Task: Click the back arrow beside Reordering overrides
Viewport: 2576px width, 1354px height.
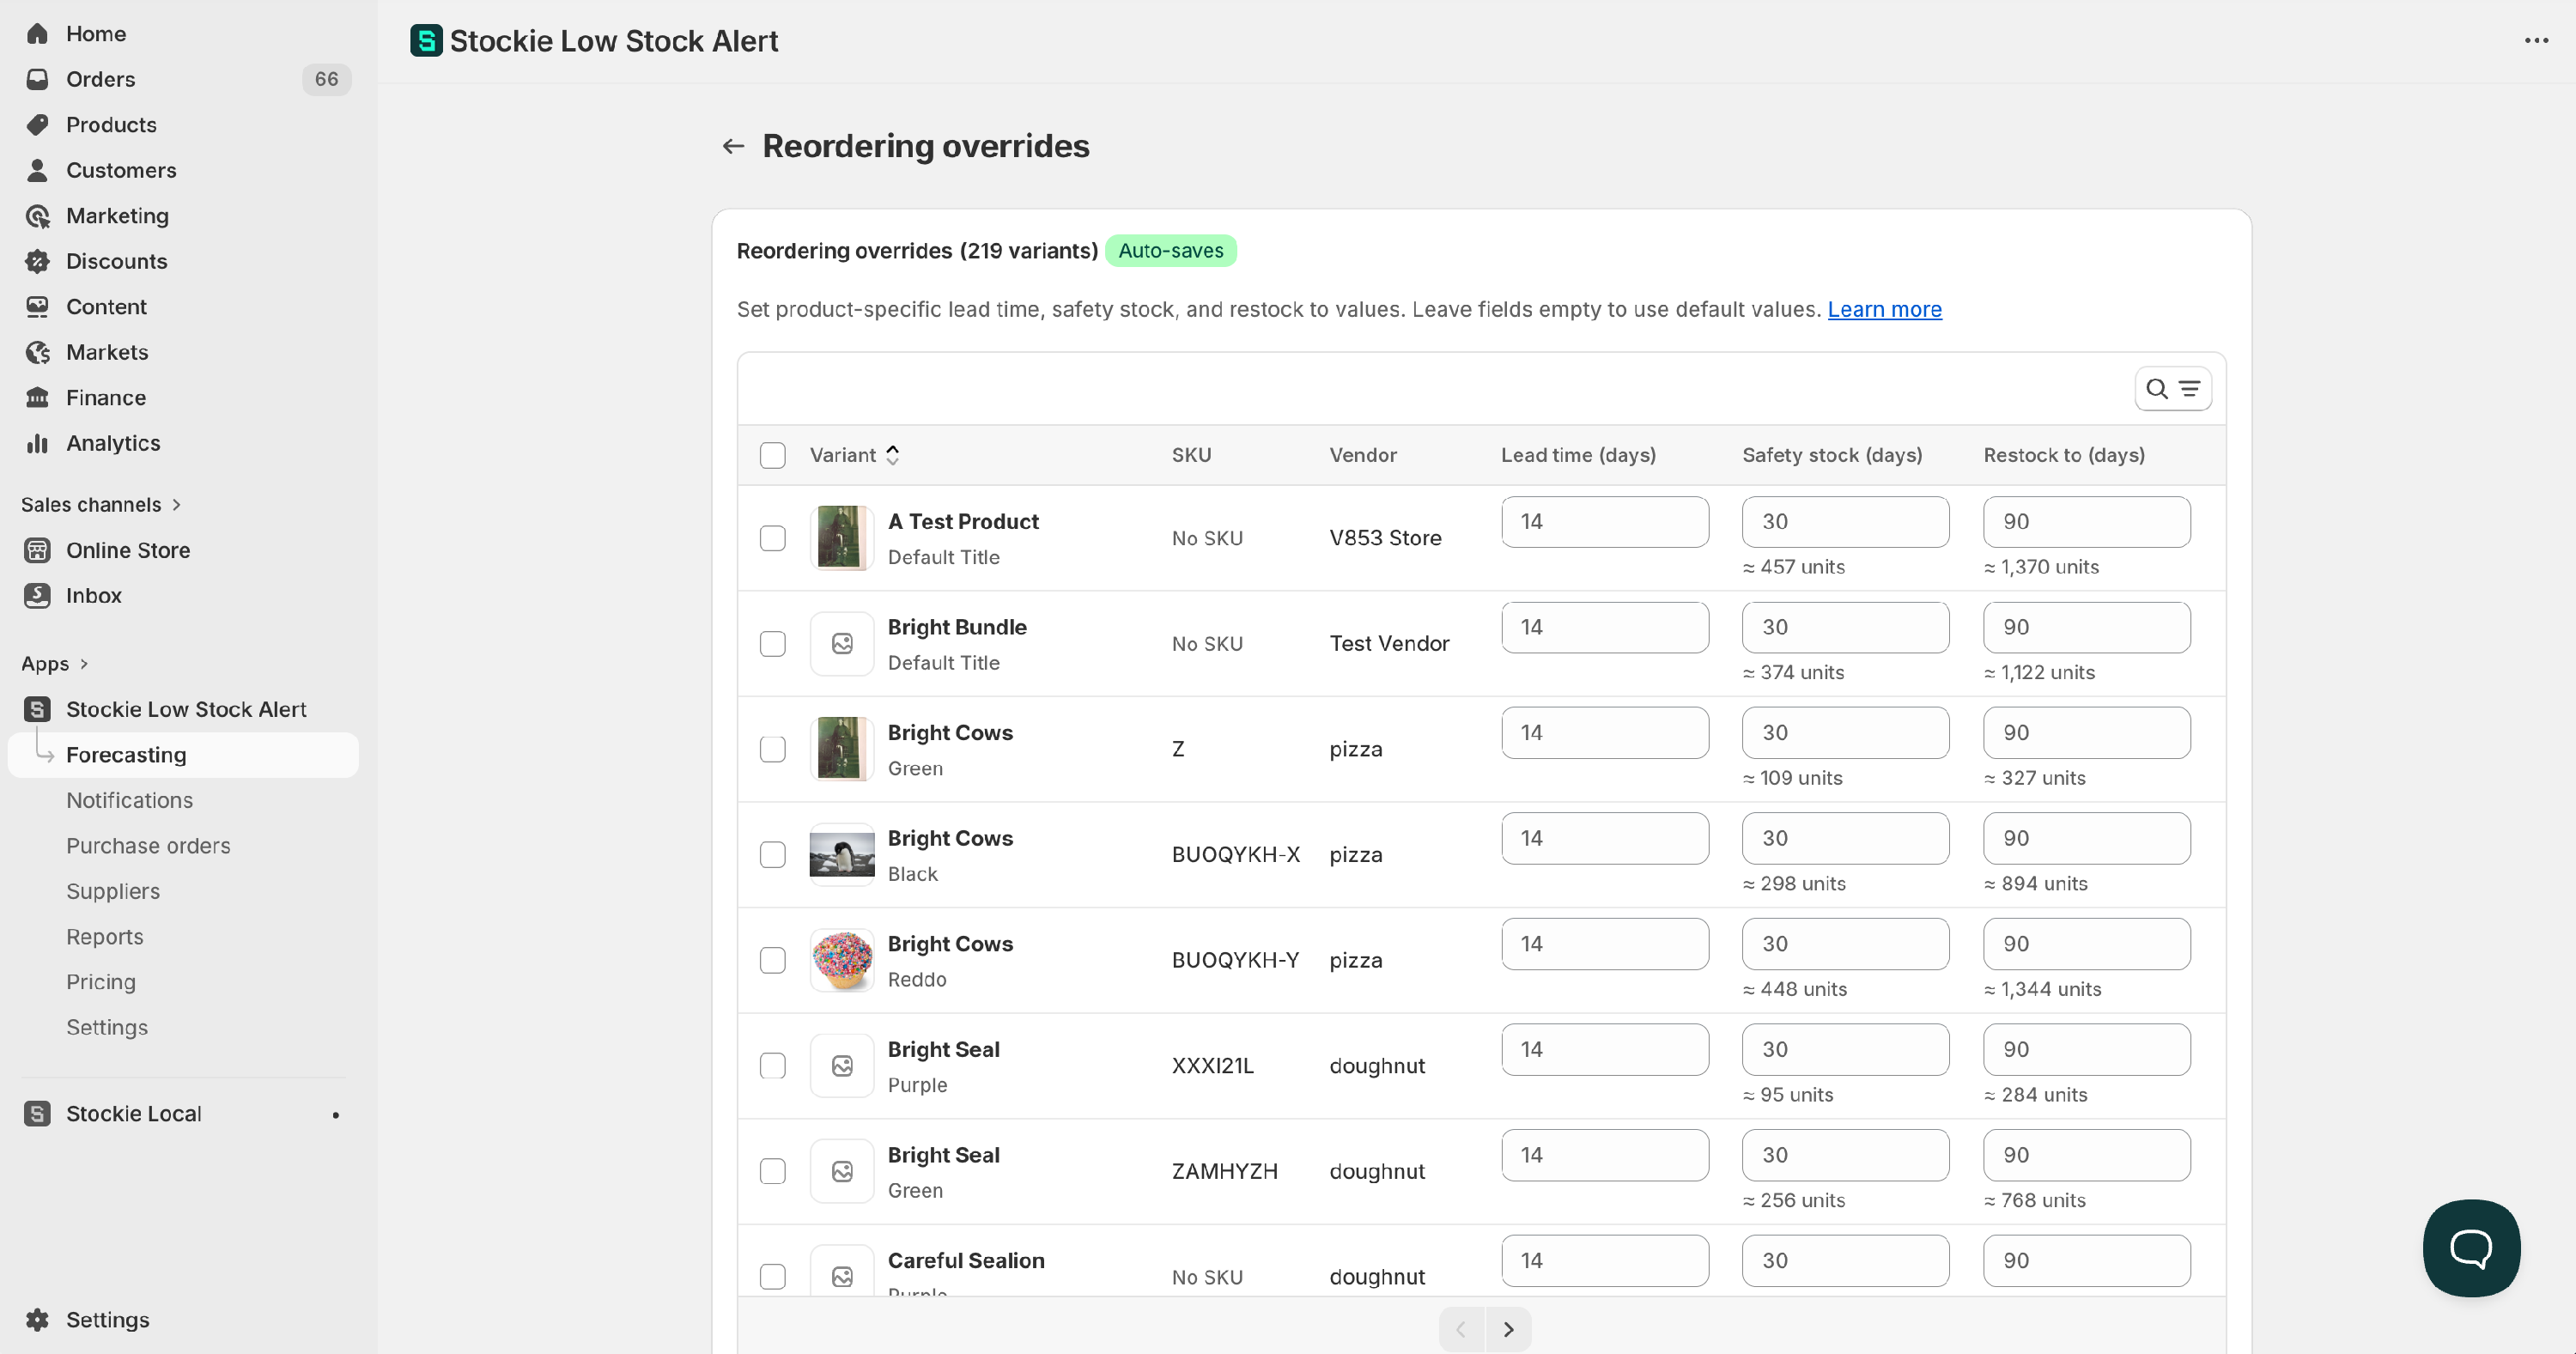Action: [733, 146]
